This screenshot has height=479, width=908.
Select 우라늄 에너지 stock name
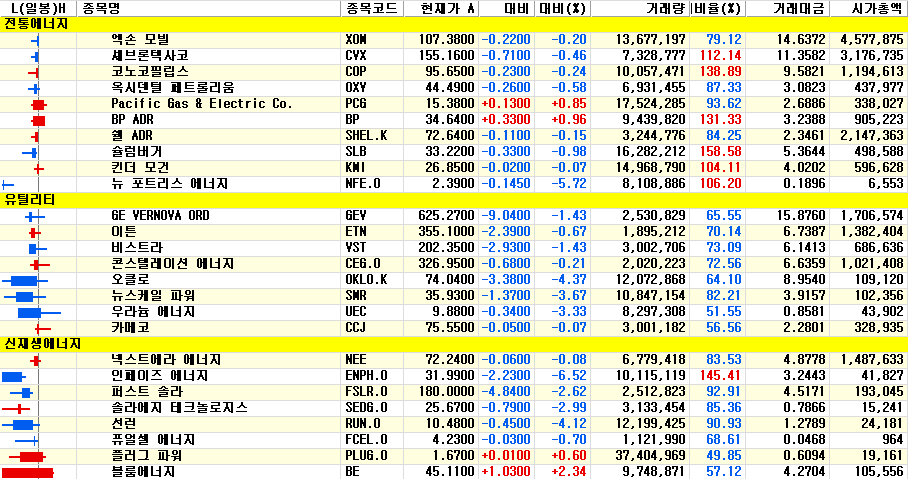(x=153, y=312)
